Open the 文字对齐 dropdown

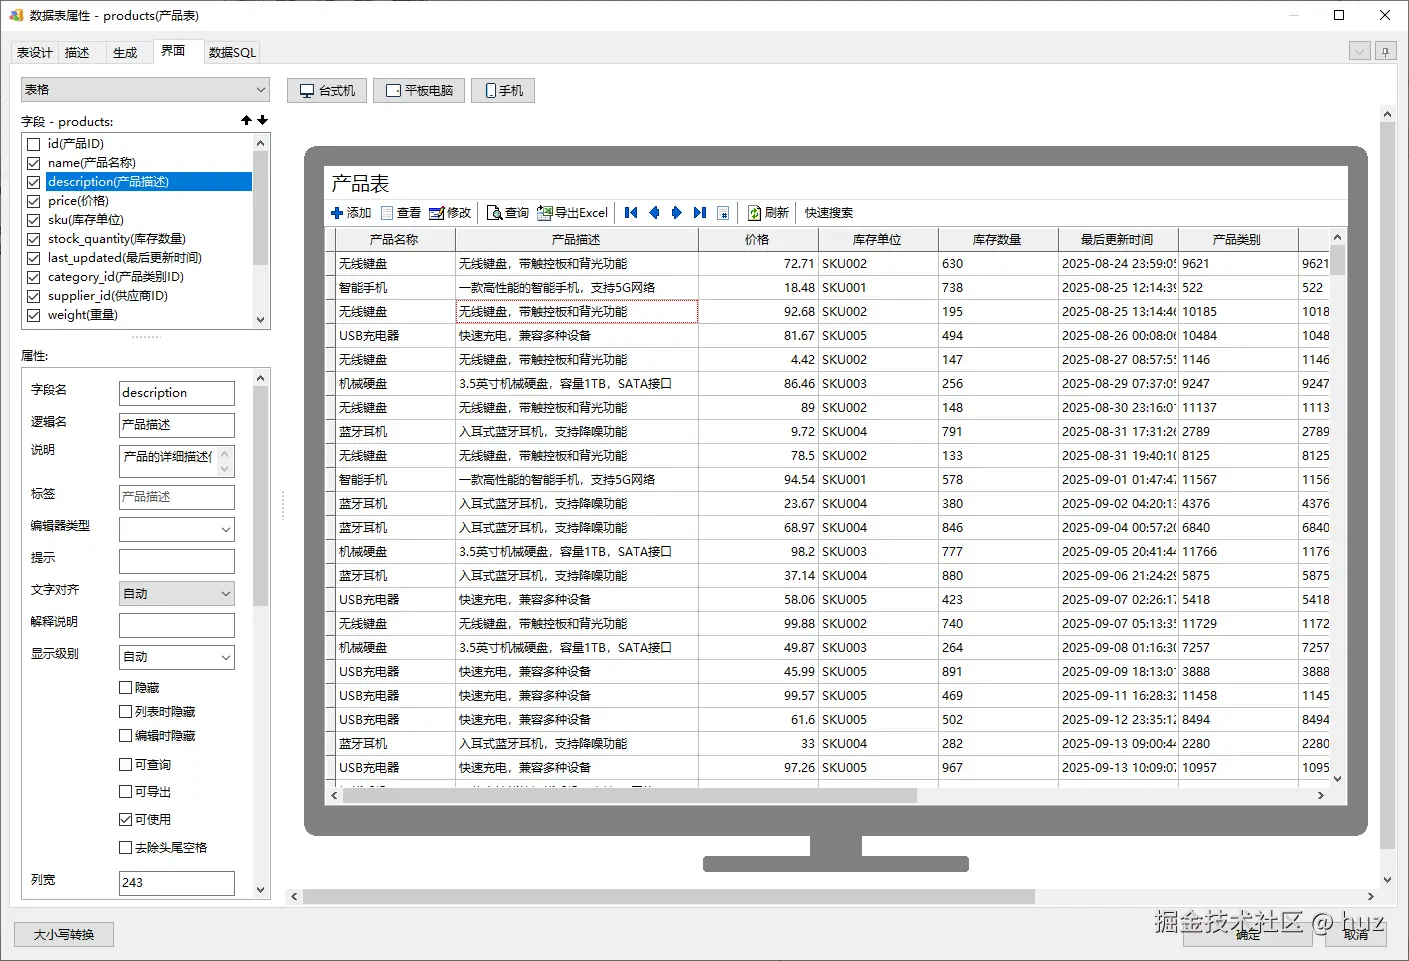177,593
